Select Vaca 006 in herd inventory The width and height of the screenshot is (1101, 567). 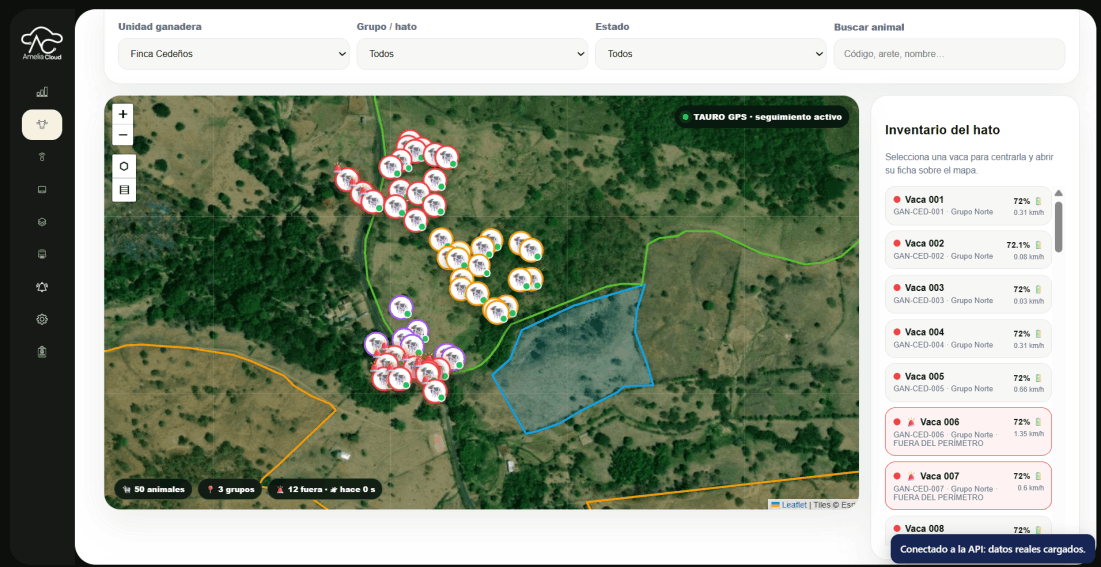968,431
